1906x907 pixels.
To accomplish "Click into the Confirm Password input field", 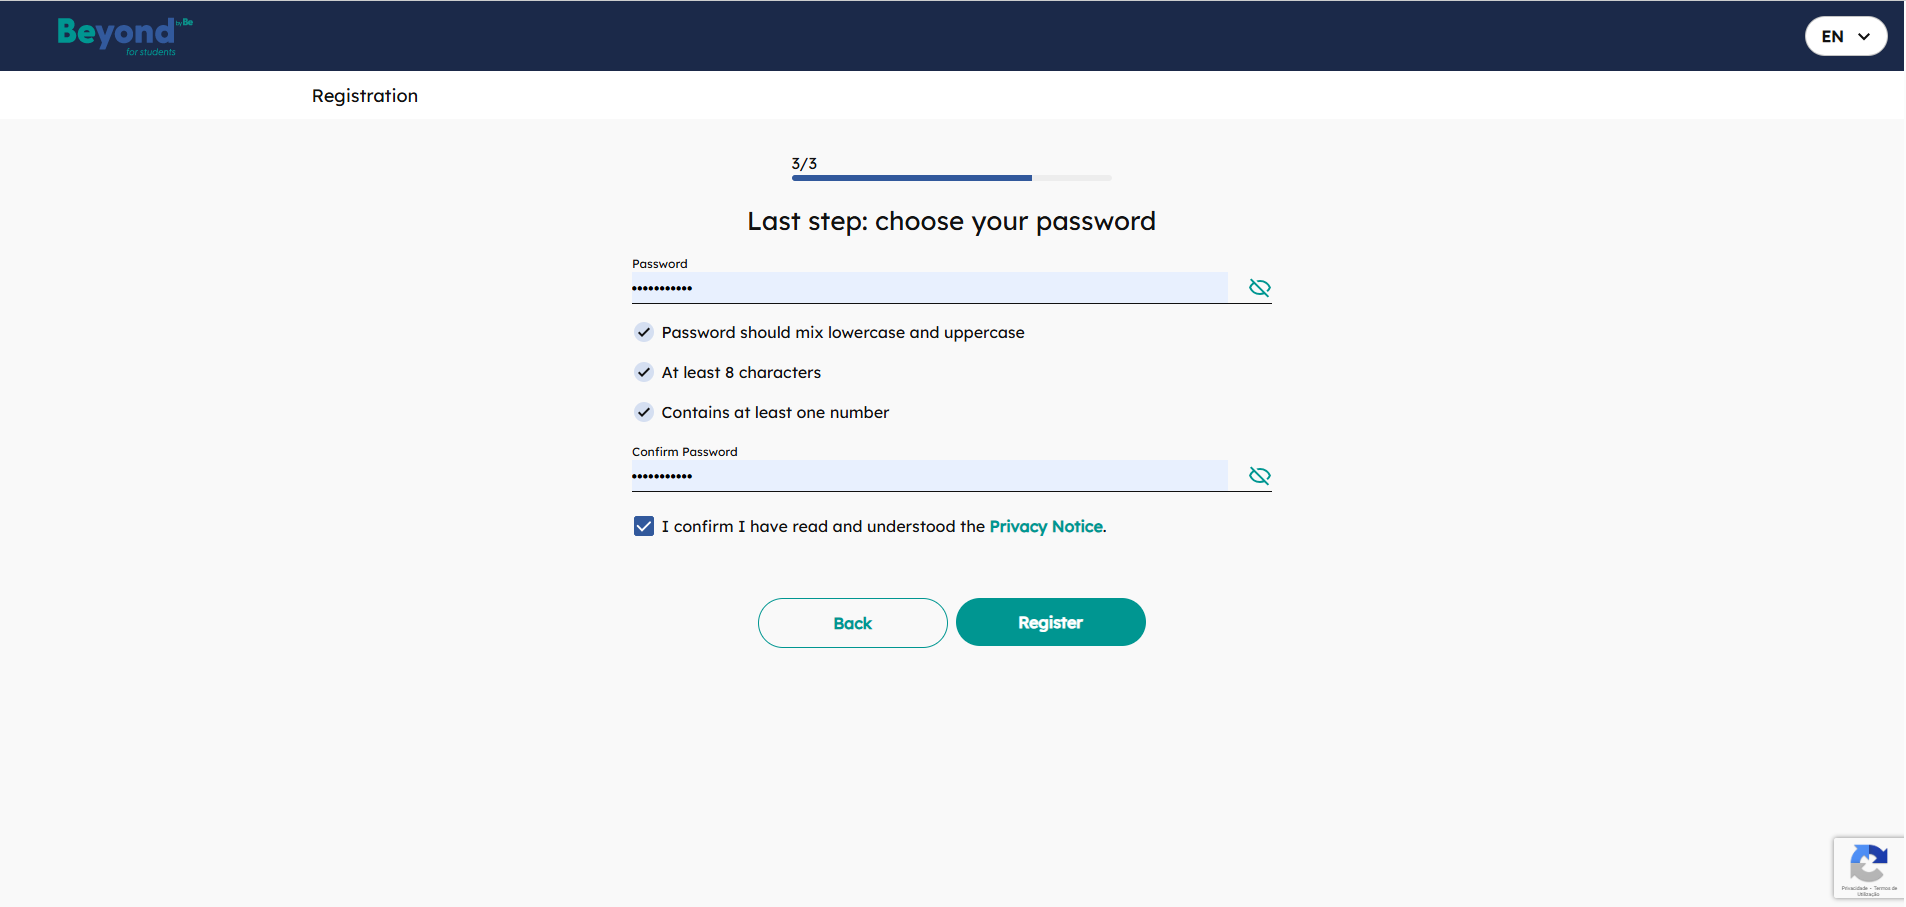I will pos(929,476).
